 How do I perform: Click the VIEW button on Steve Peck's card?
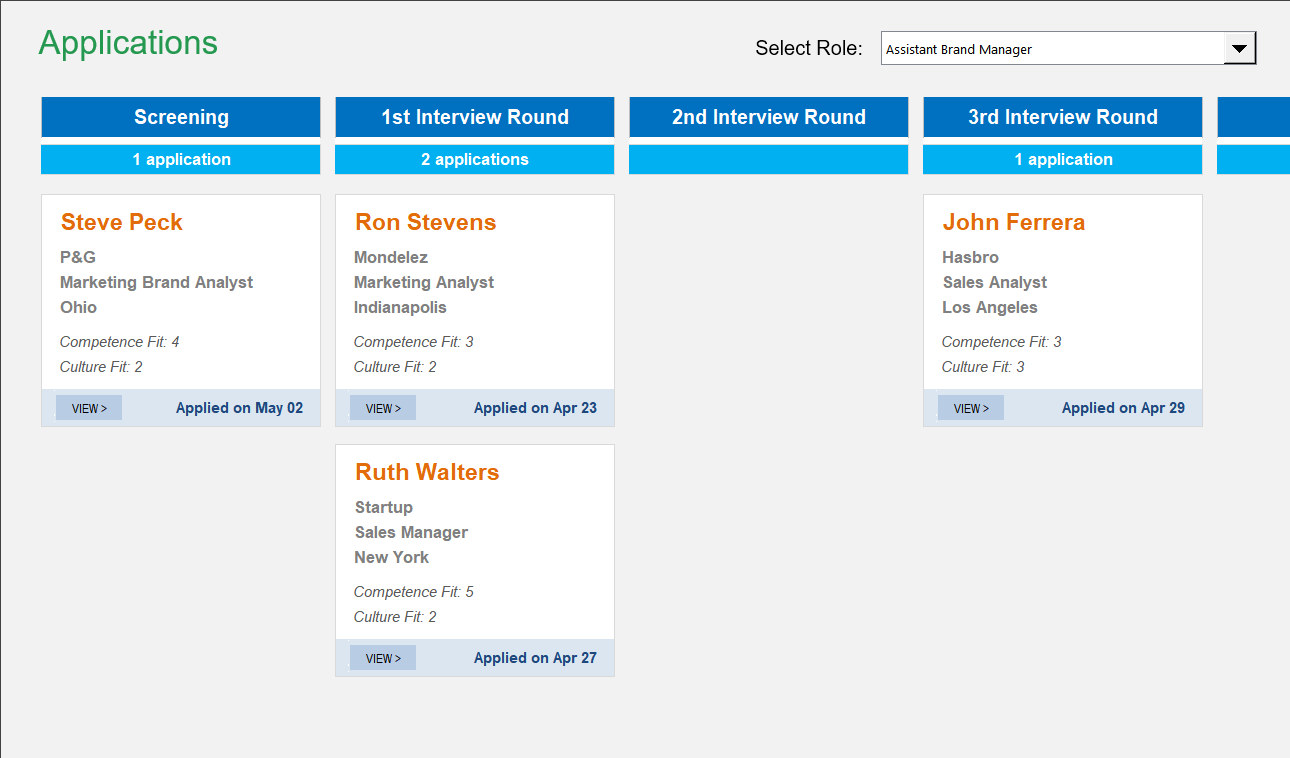click(88, 407)
